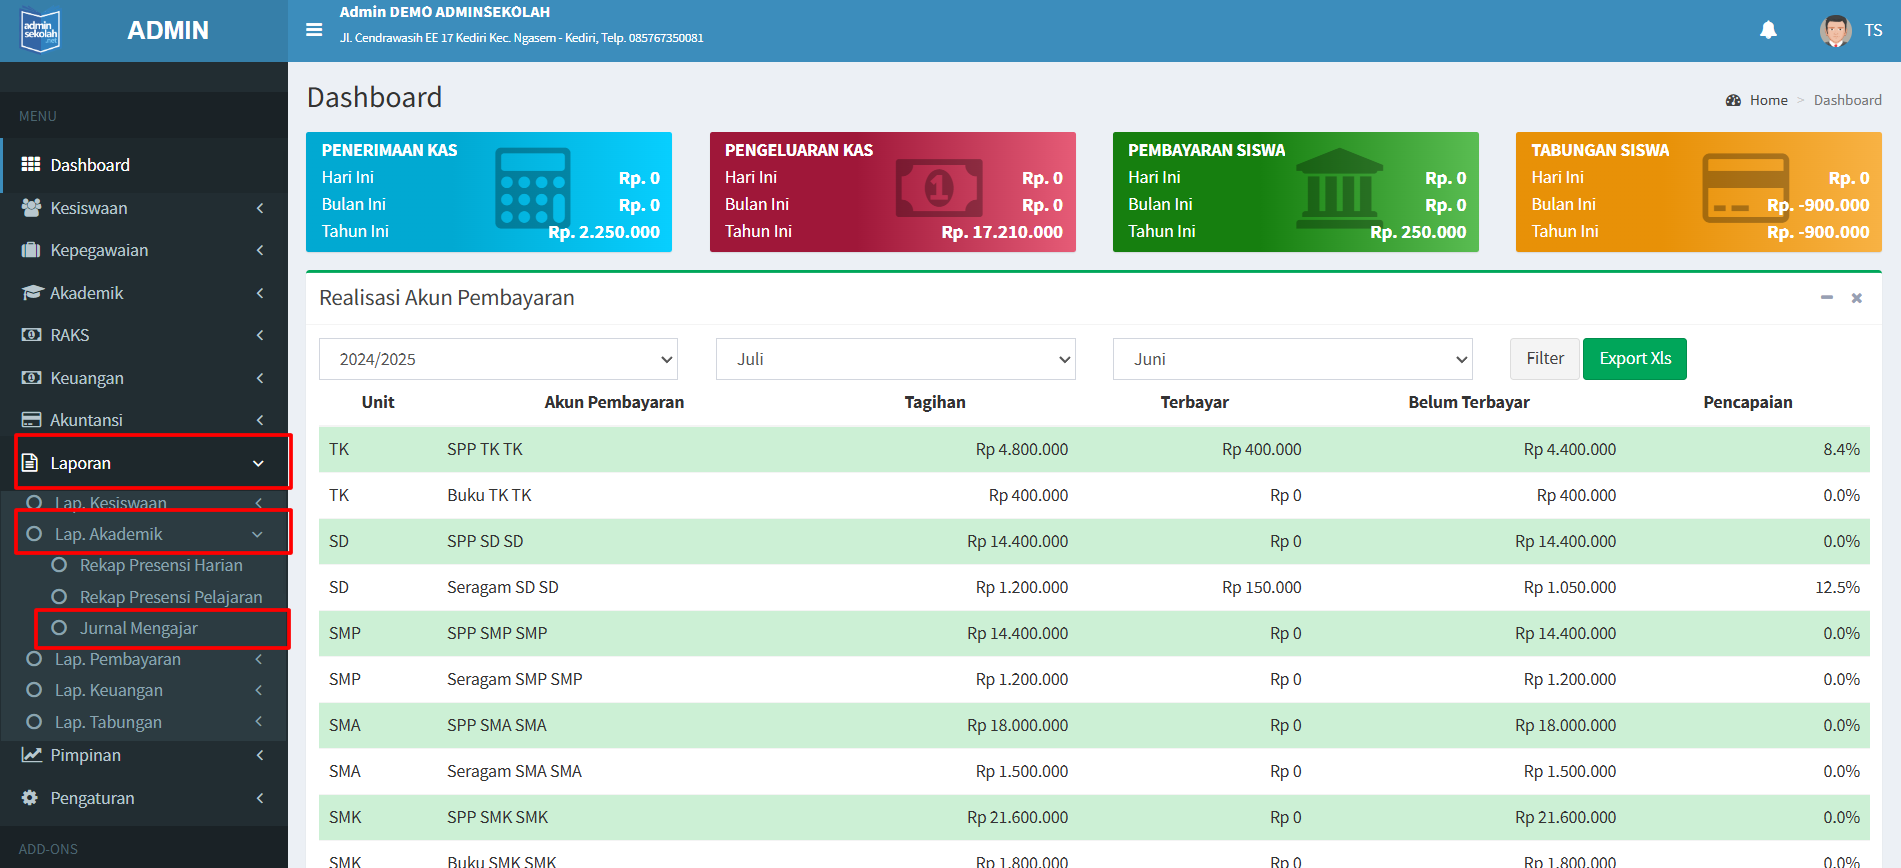
Task: Click the Pimpinan chart icon
Action: [31, 755]
